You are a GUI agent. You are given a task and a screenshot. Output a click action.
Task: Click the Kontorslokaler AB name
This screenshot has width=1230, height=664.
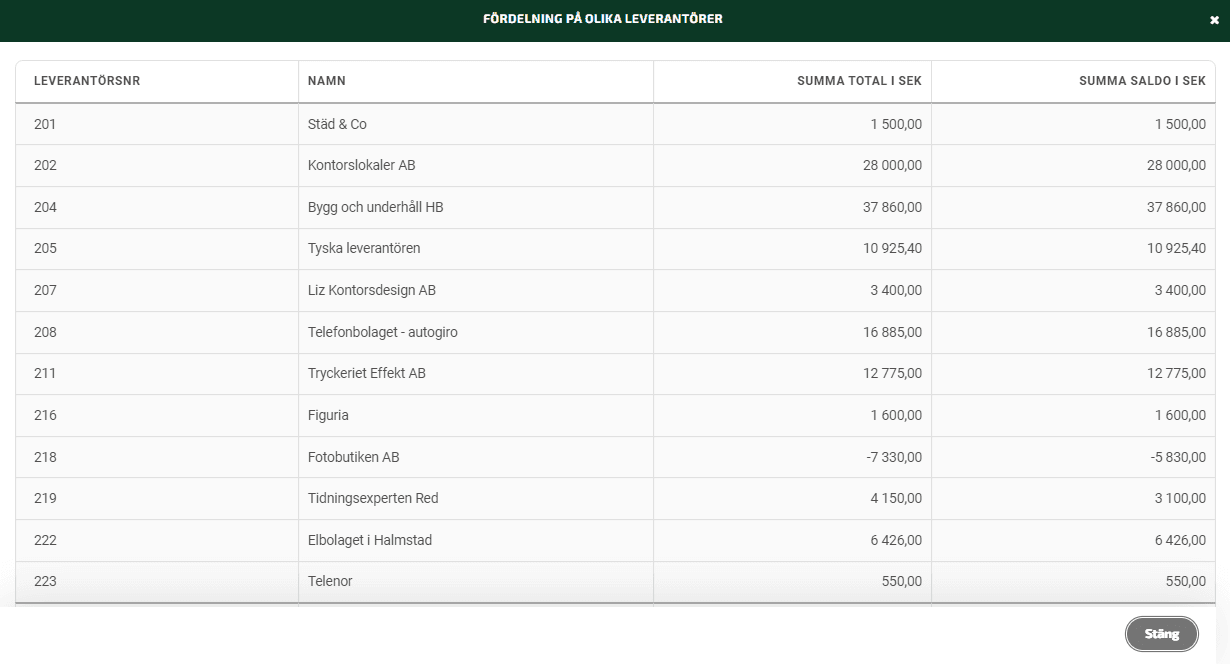coord(361,166)
